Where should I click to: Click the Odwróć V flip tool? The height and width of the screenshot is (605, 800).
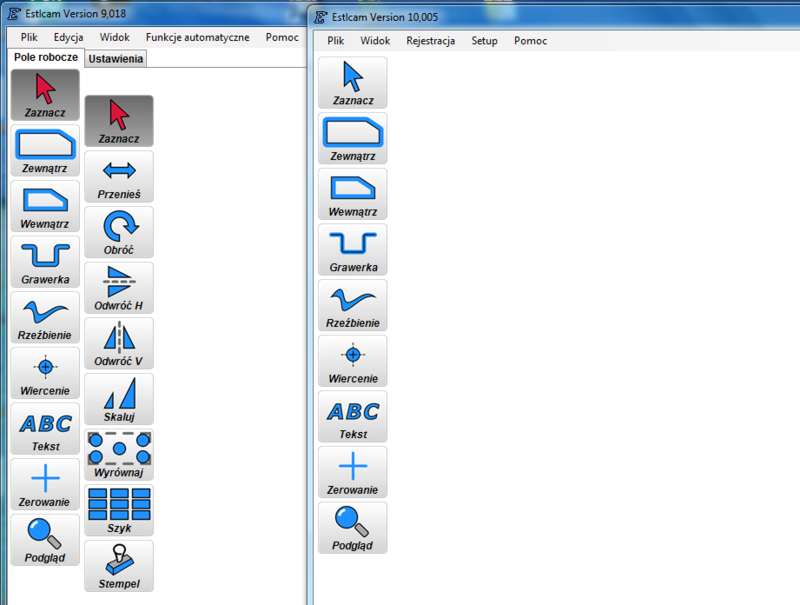point(119,343)
